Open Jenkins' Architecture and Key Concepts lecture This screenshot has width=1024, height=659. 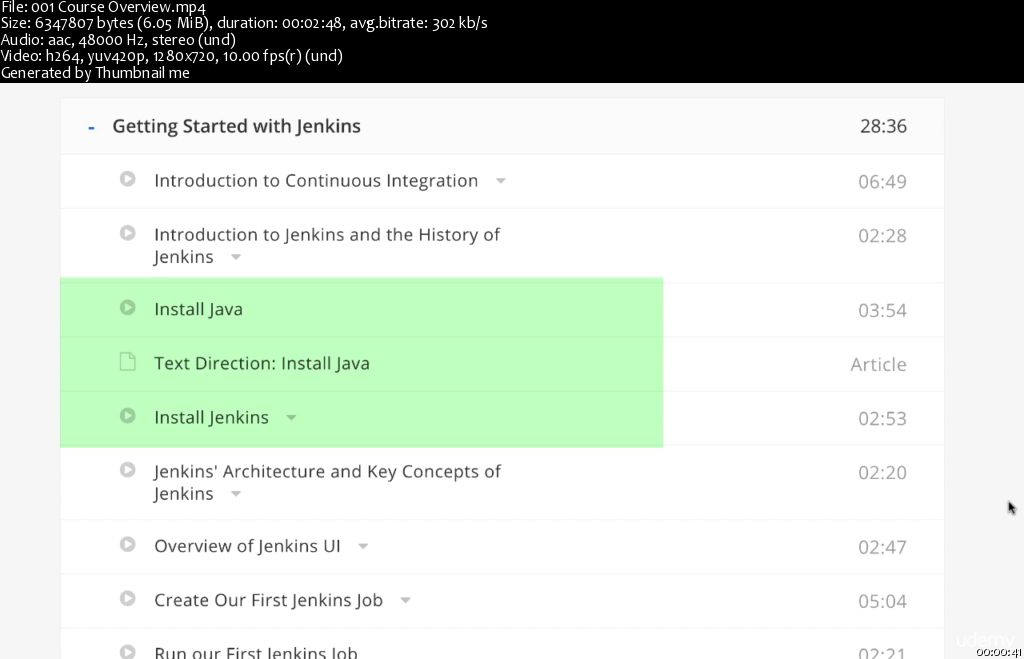(327, 483)
